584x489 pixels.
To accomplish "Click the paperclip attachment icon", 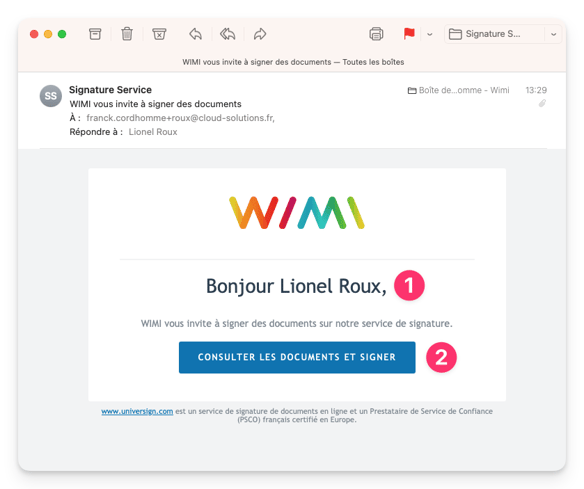I will pos(542,104).
